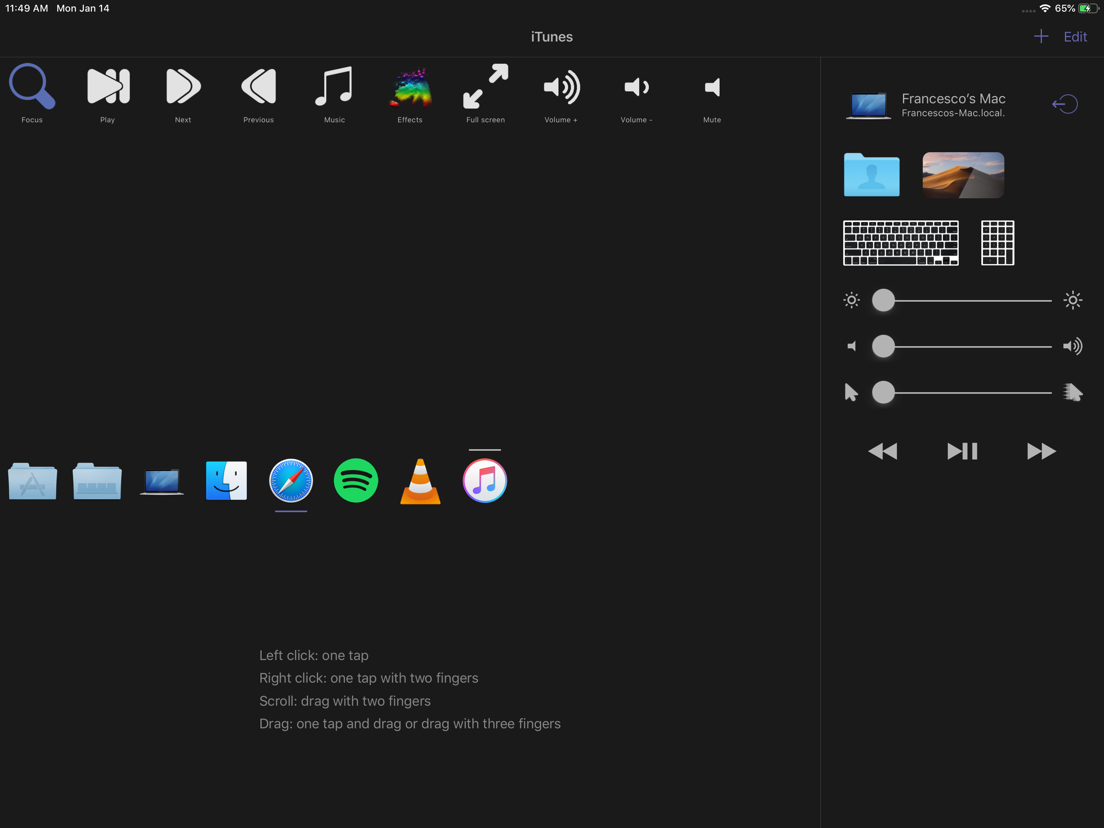Screen dimensions: 1104x828
Task: Tap the 'Scroll: drag with two fingers' hint
Action: point(344,701)
